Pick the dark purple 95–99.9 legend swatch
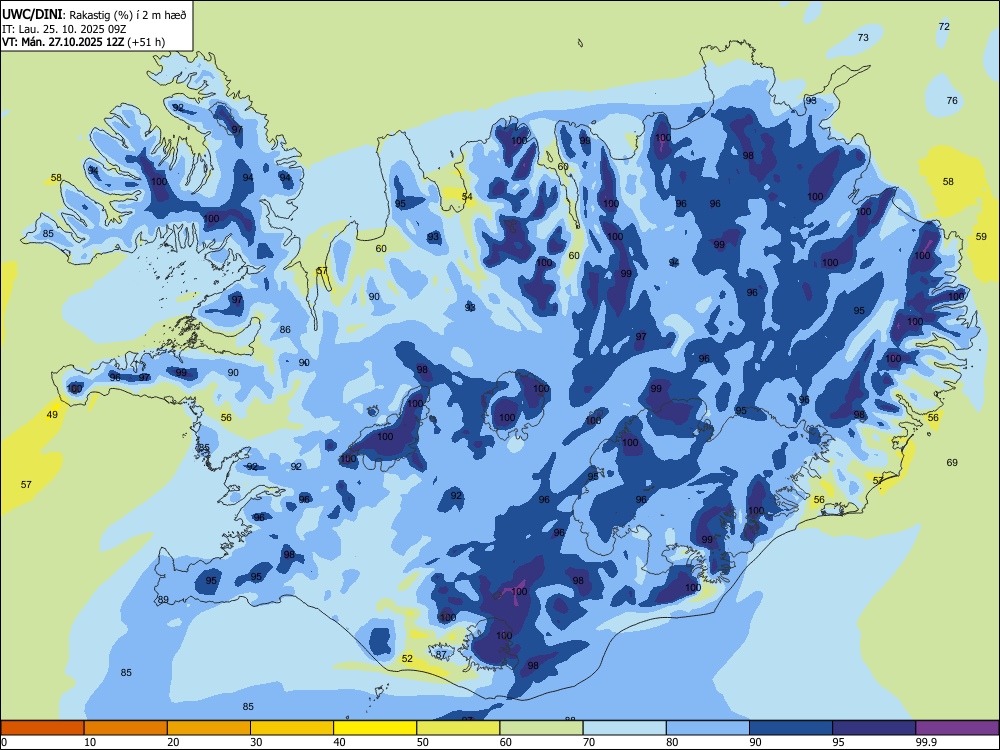The image size is (1000, 750). pos(874,728)
